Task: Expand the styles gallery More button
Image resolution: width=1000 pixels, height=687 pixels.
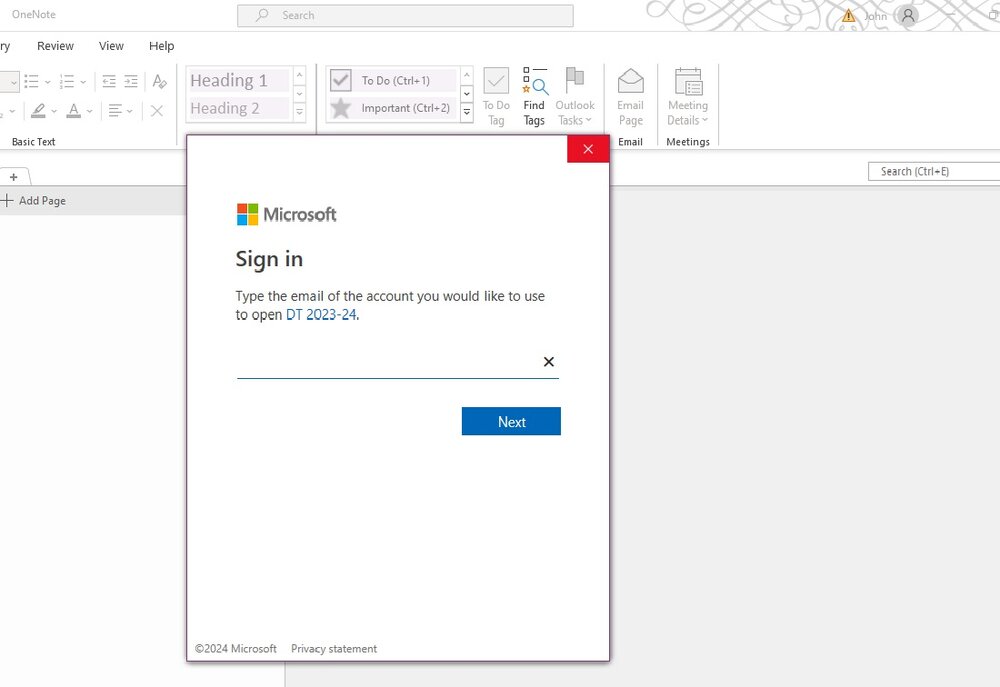Action: click(299, 112)
